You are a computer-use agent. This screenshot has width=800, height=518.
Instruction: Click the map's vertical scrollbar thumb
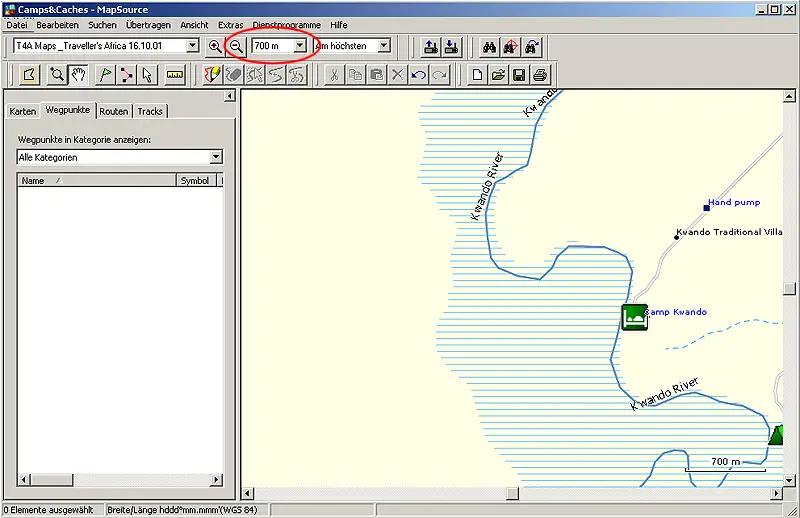coord(789,289)
